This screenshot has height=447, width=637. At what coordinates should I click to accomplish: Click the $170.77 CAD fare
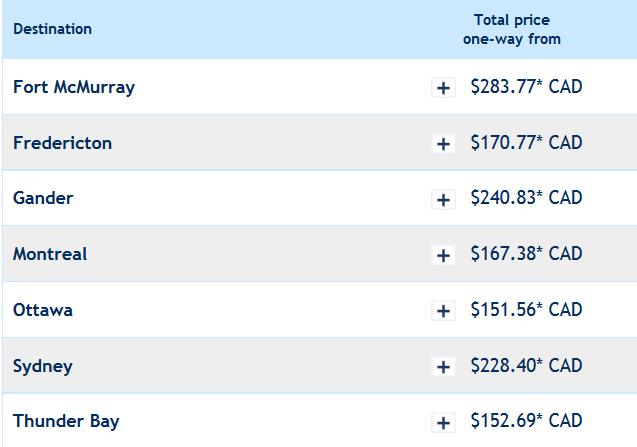click(526, 143)
